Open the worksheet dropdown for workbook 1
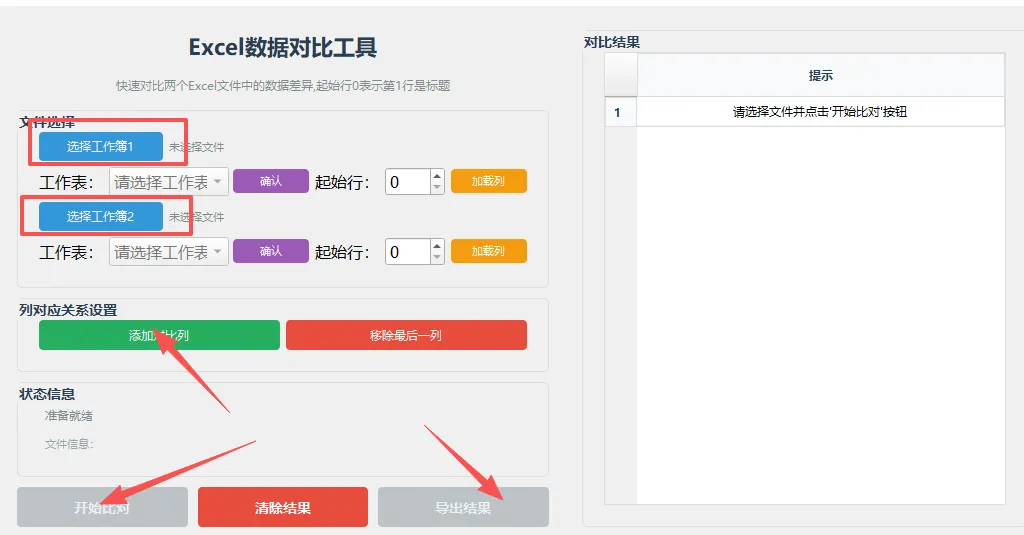 click(x=168, y=182)
